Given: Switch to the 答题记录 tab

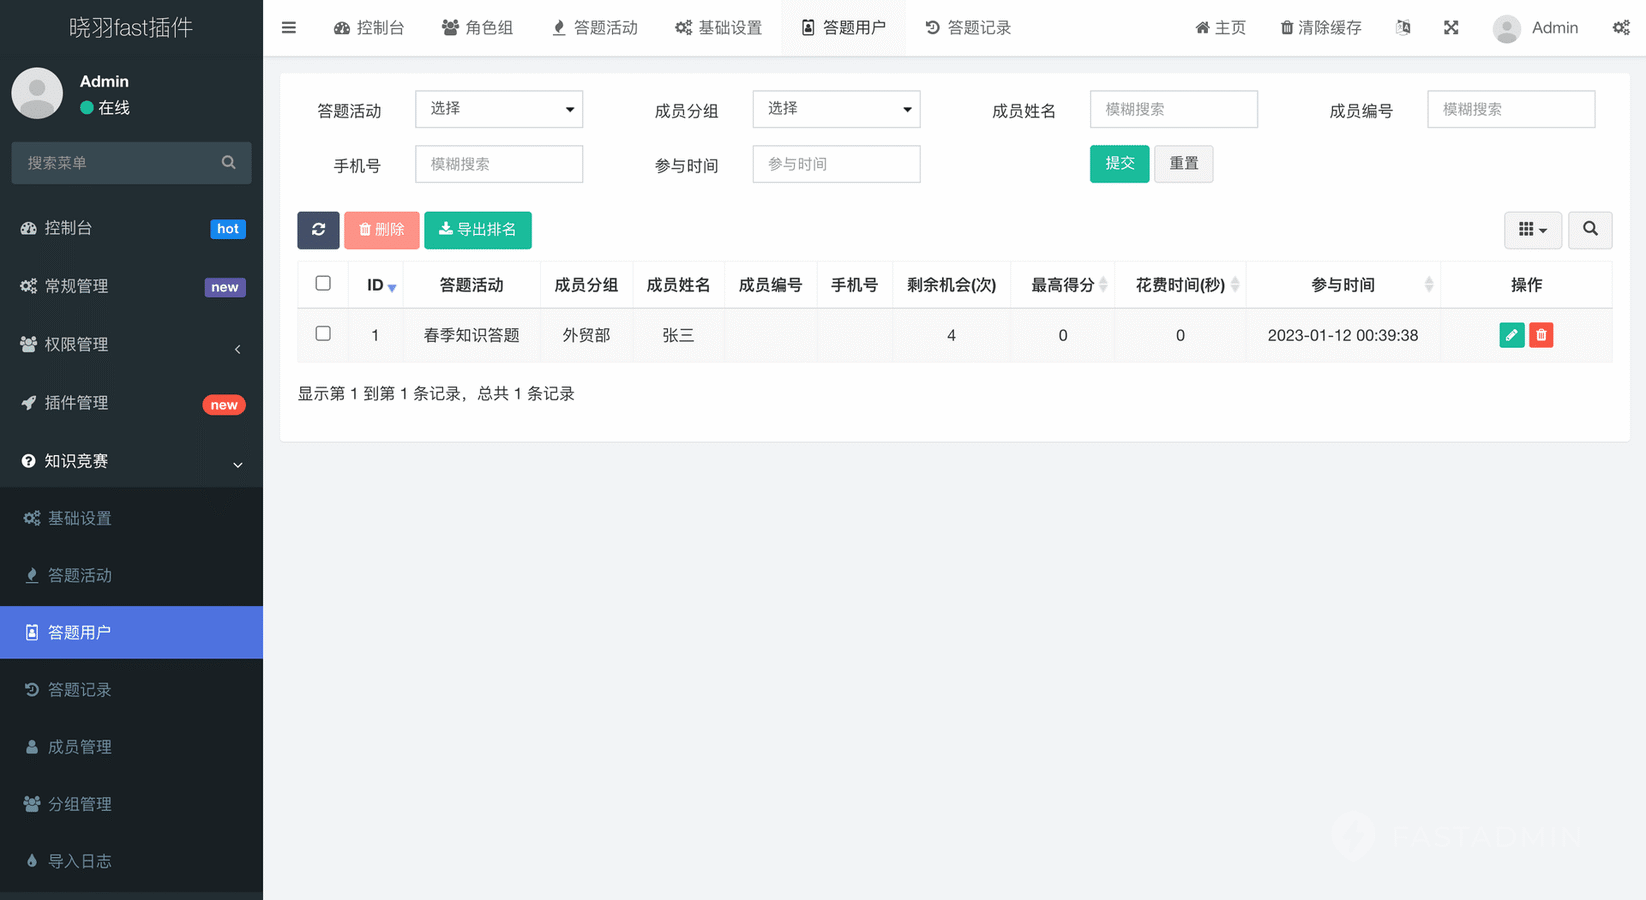Looking at the screenshot, I should (x=968, y=28).
